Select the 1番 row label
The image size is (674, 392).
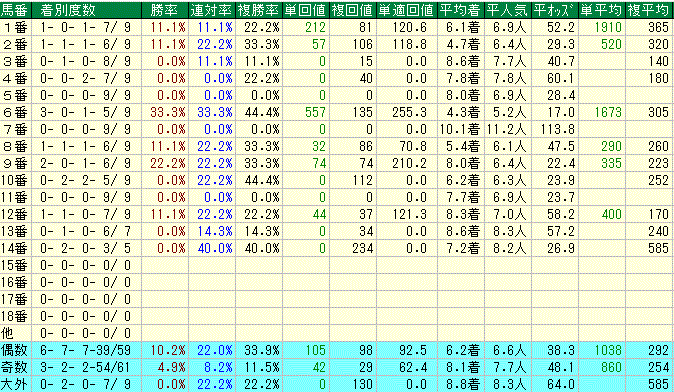pyautogui.click(x=15, y=28)
